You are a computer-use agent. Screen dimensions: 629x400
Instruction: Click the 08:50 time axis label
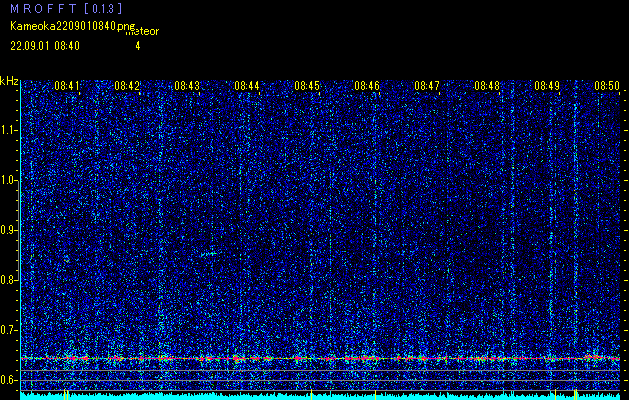[607, 86]
